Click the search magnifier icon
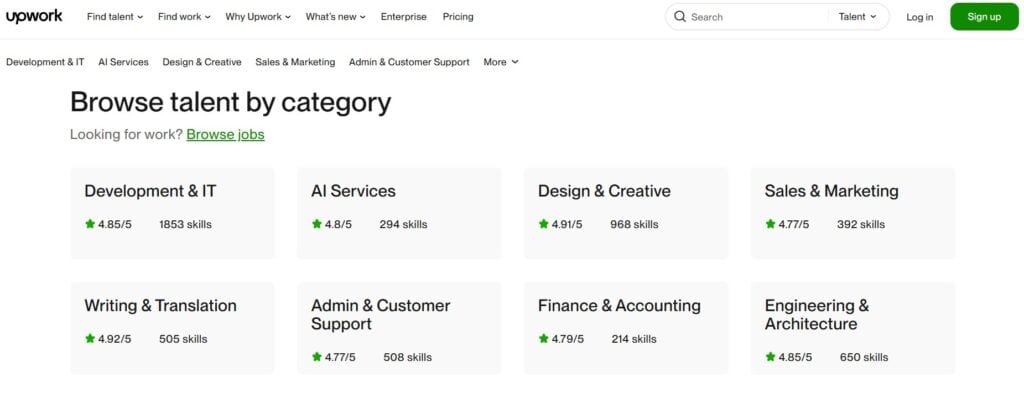The image size is (1024, 413). tap(680, 16)
